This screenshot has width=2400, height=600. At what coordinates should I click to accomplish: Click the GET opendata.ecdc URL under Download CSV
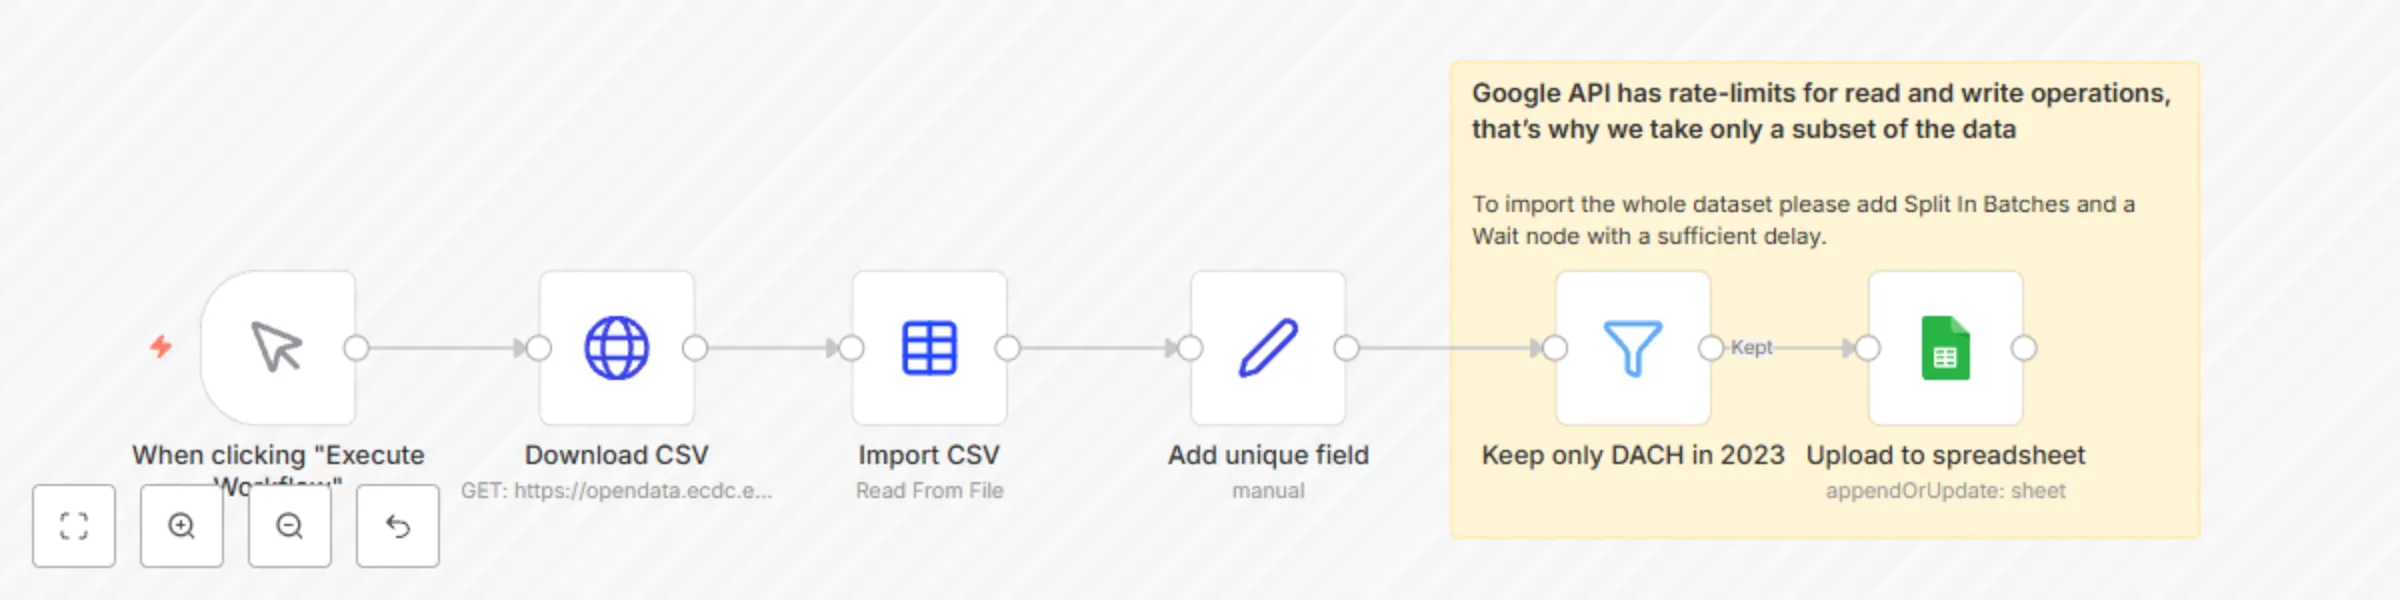[x=618, y=491]
